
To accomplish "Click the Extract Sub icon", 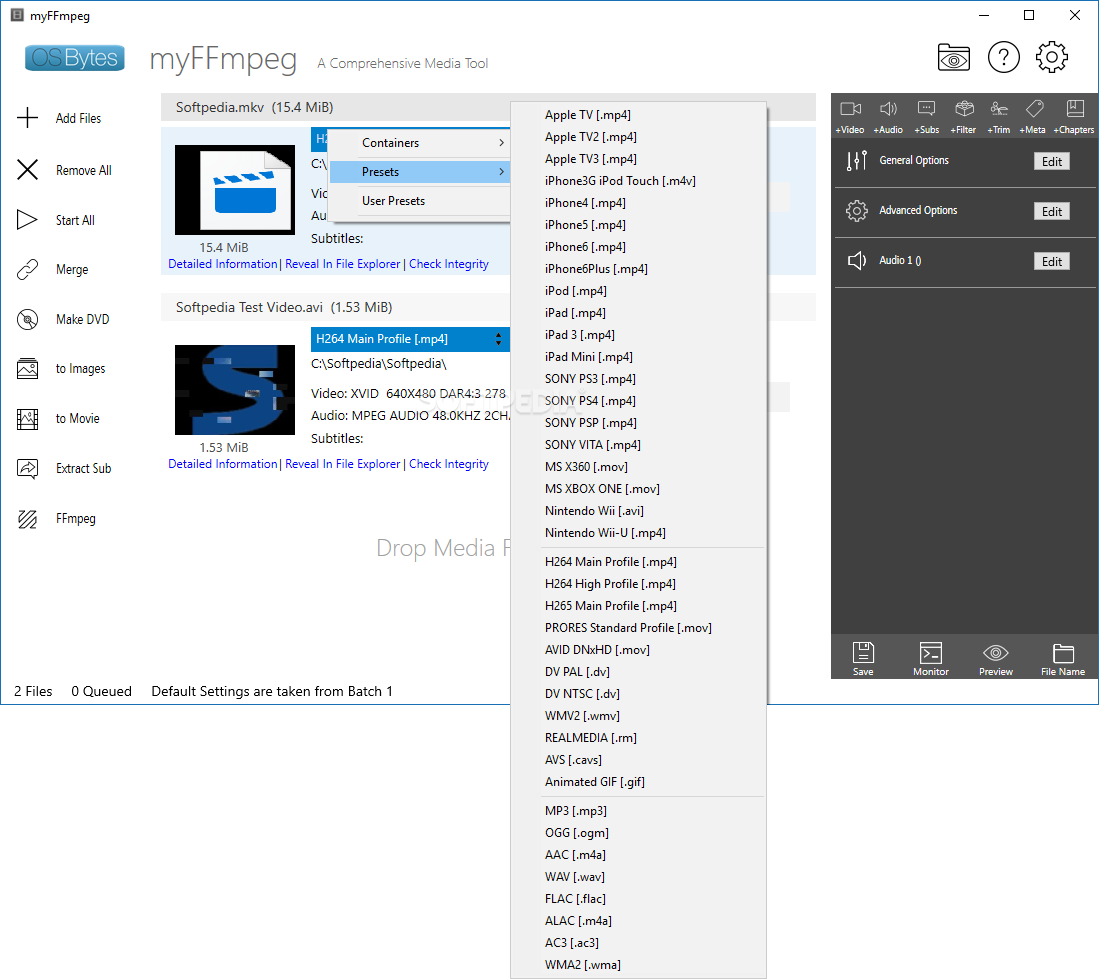I will pyautogui.click(x=27, y=468).
